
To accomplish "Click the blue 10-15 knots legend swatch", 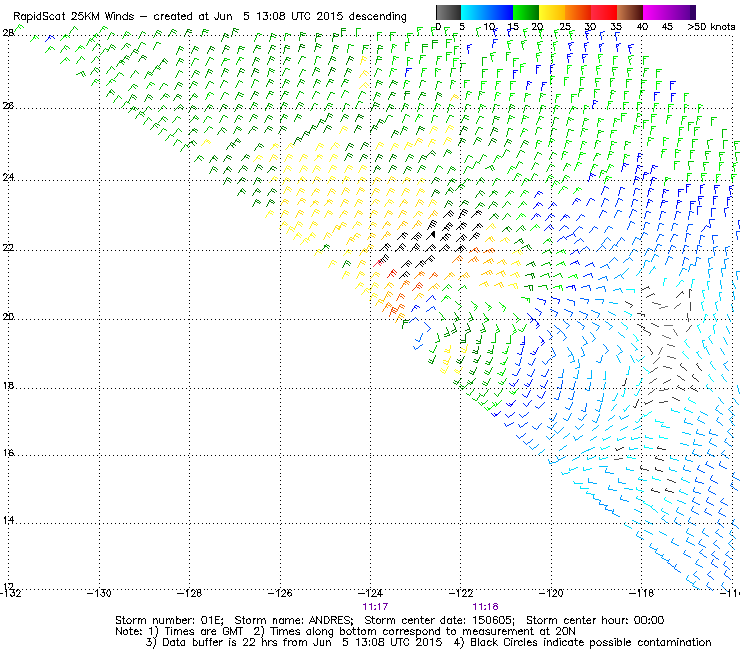I will tap(500, 13).
